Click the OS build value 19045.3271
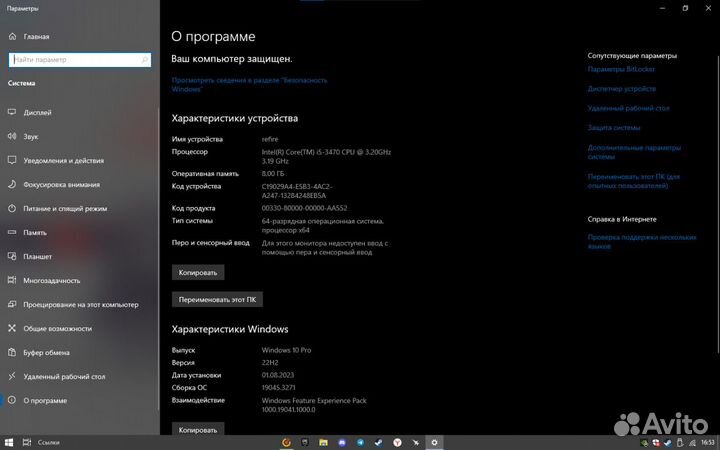 coord(278,388)
